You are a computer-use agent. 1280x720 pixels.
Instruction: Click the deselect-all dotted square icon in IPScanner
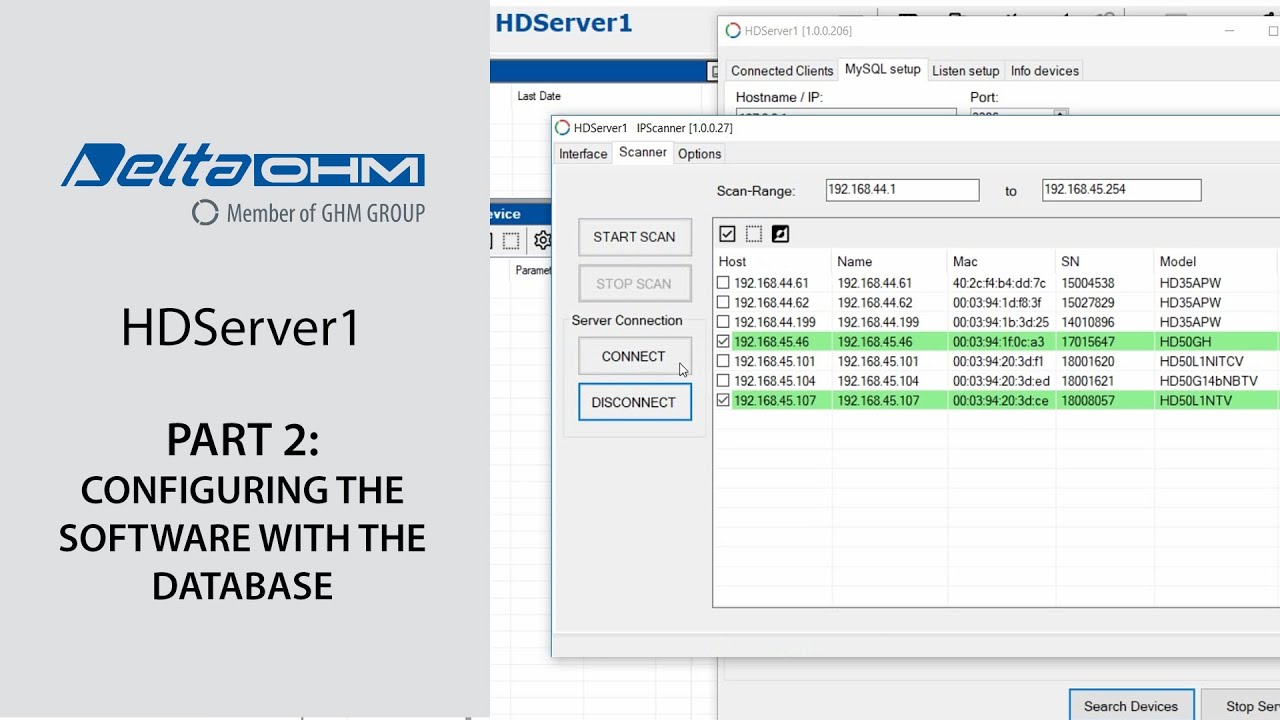point(754,234)
